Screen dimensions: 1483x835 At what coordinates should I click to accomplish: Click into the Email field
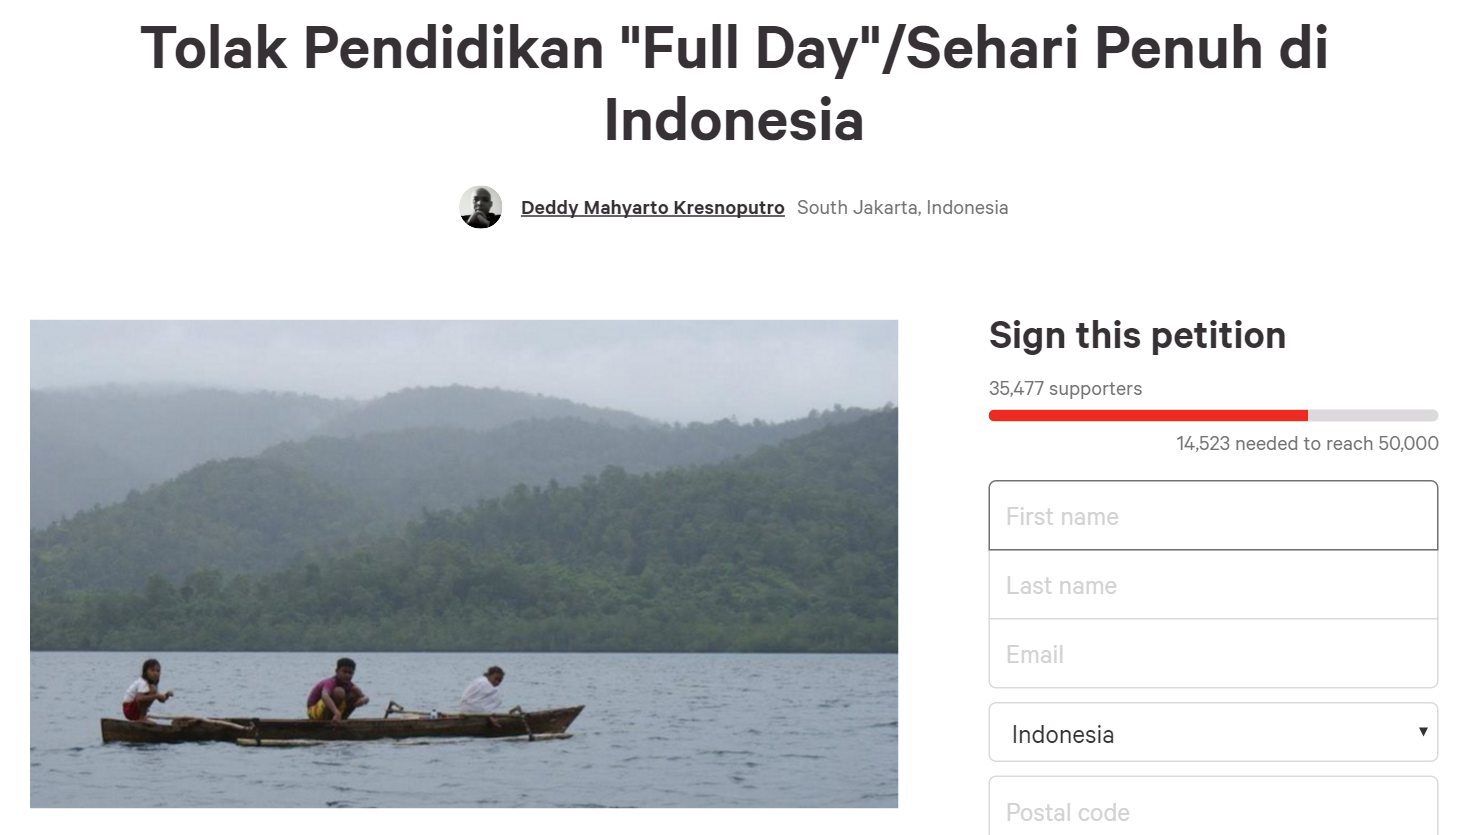click(1213, 654)
